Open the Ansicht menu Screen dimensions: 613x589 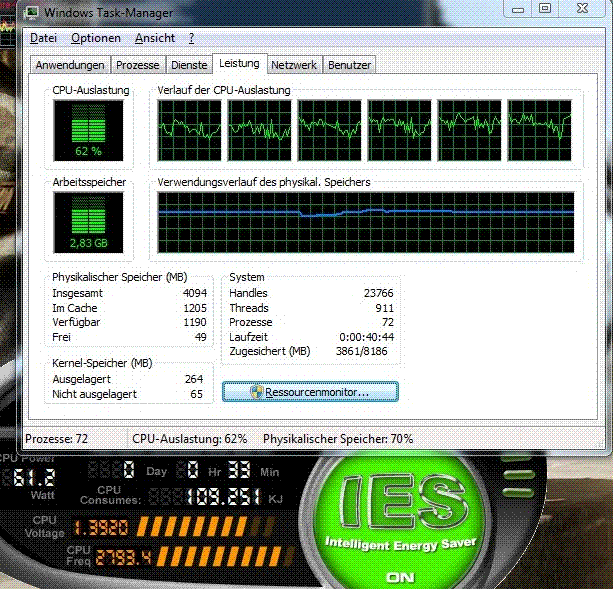pyautogui.click(x=155, y=38)
